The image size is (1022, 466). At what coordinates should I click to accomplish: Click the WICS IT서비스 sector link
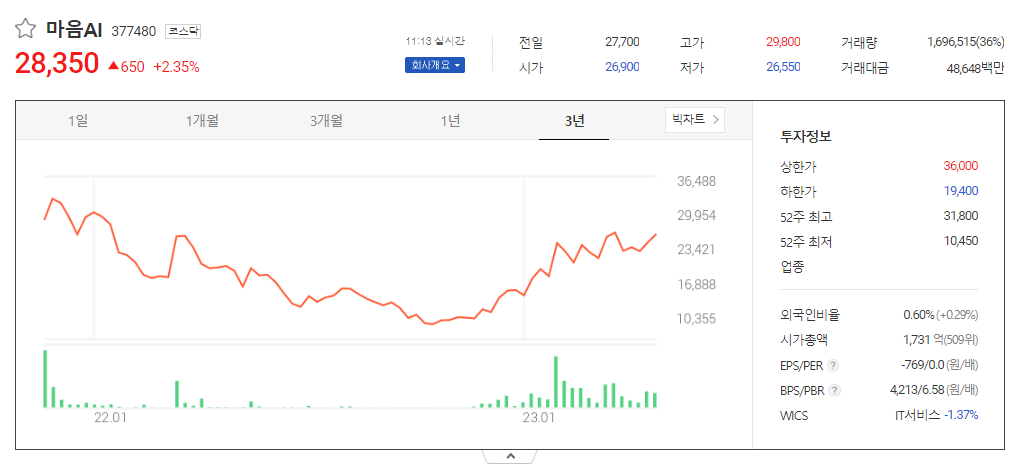tap(918, 415)
